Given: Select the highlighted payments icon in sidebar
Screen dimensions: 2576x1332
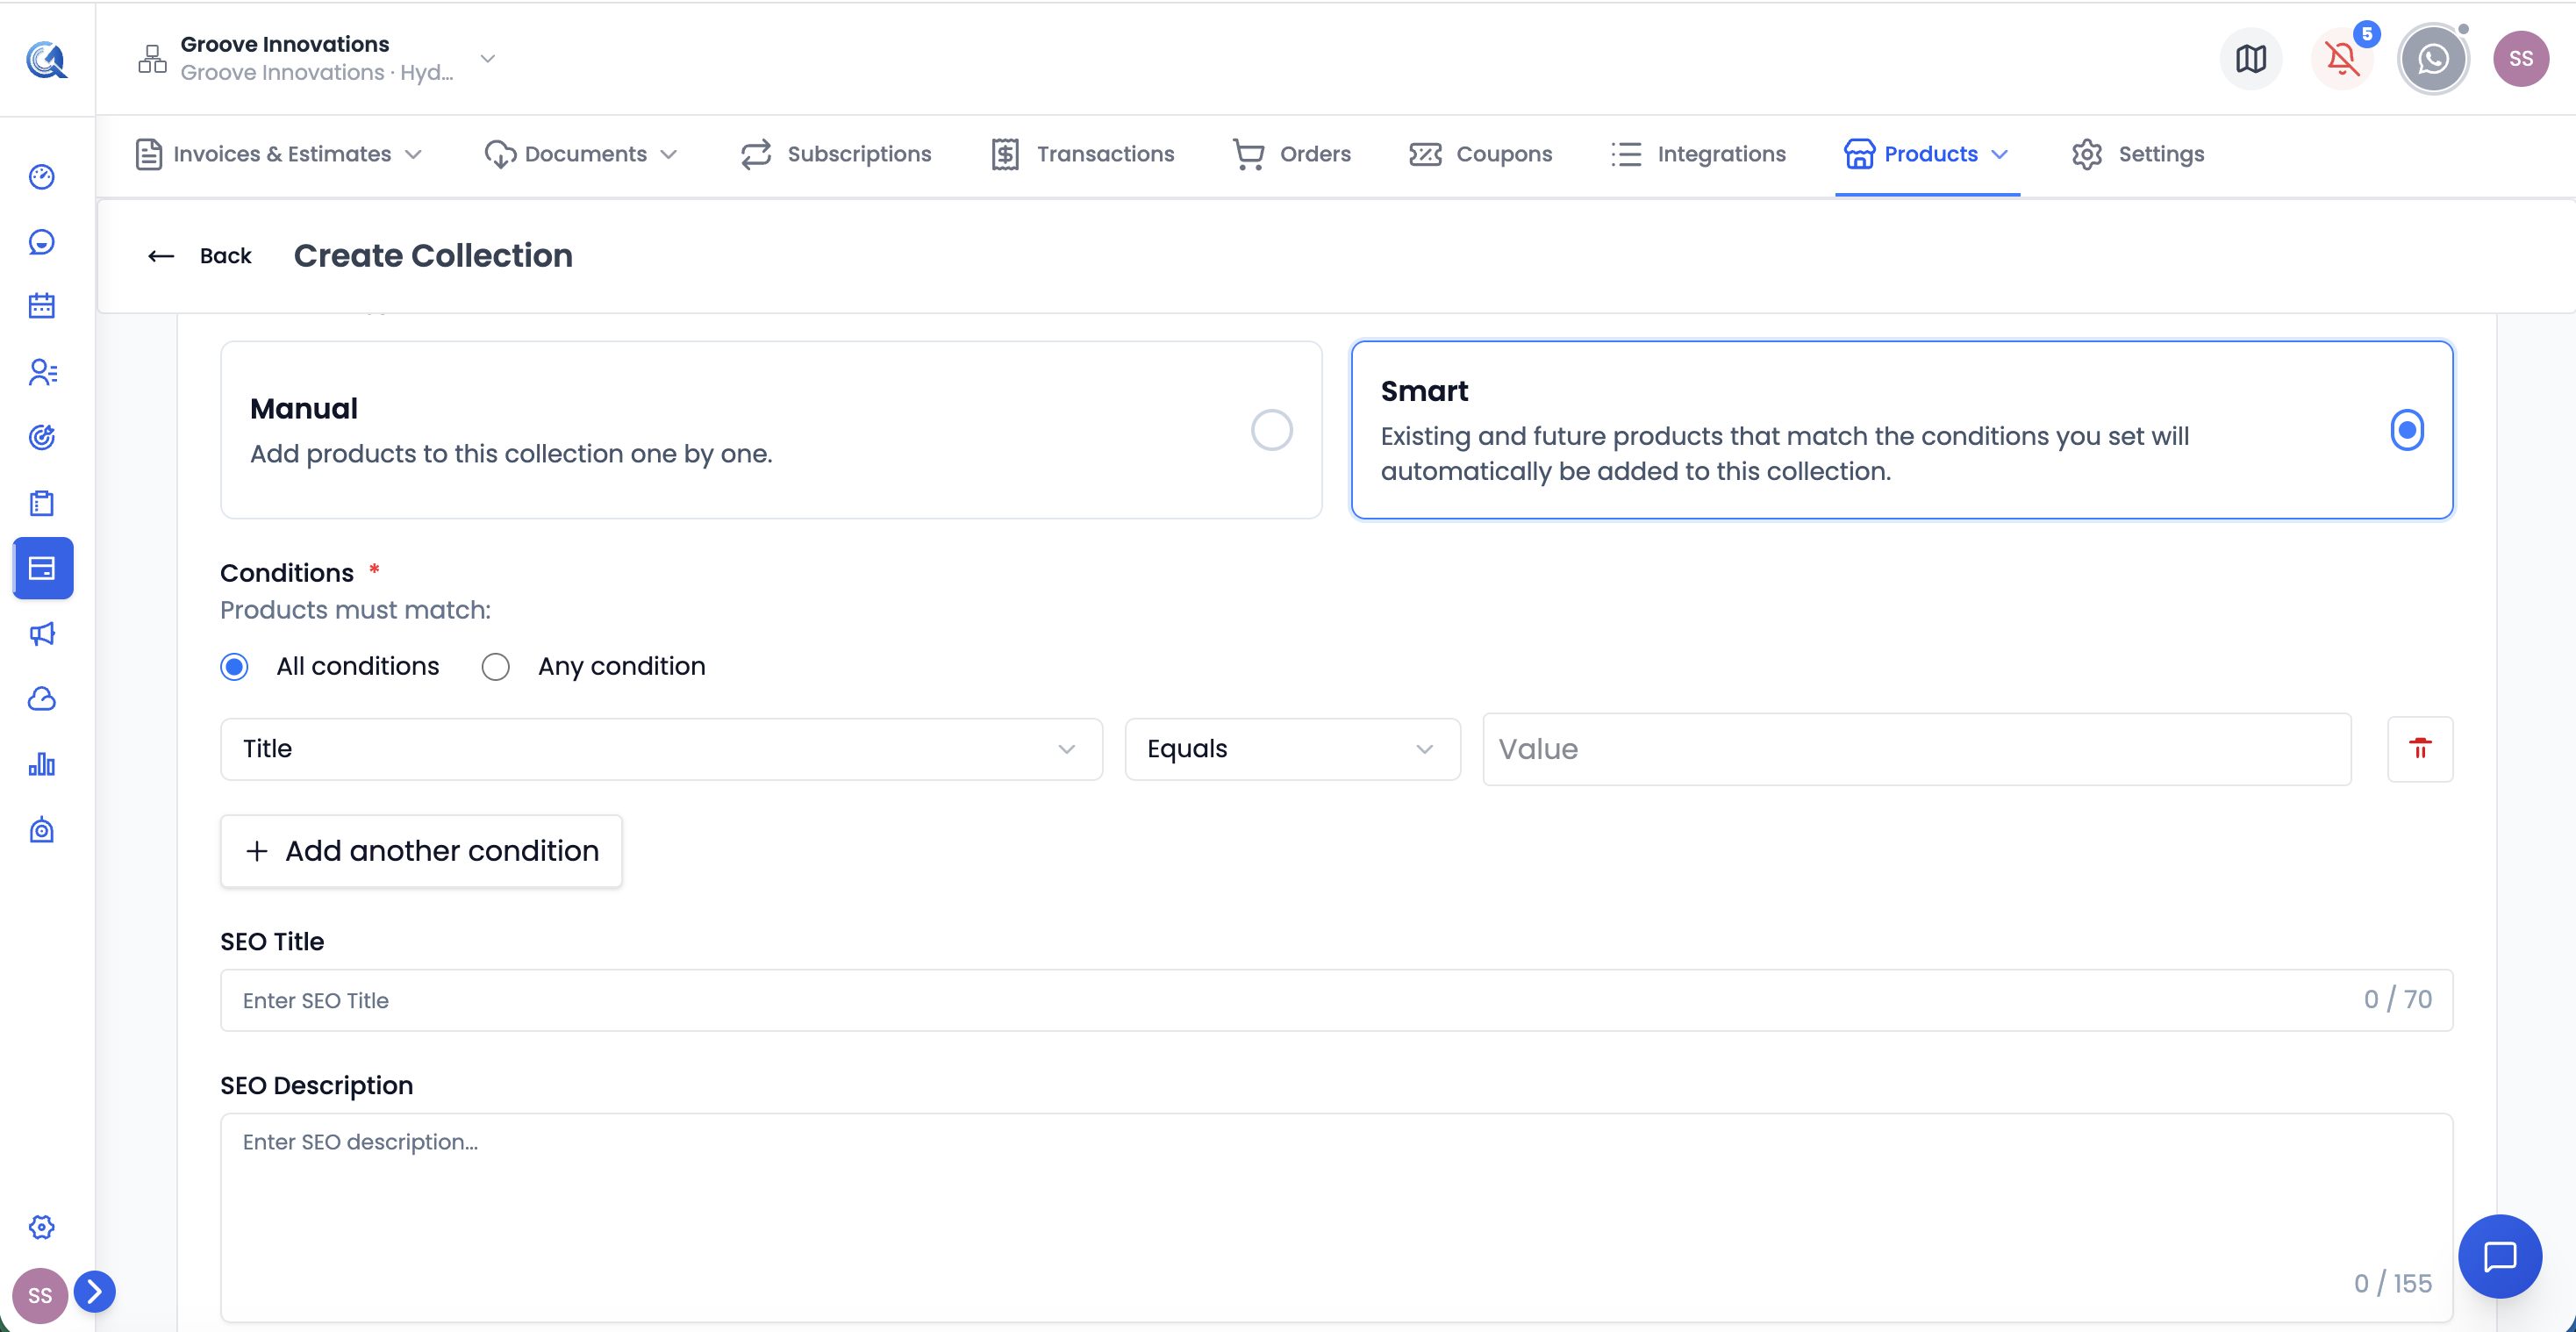Looking at the screenshot, I should pos(43,568).
